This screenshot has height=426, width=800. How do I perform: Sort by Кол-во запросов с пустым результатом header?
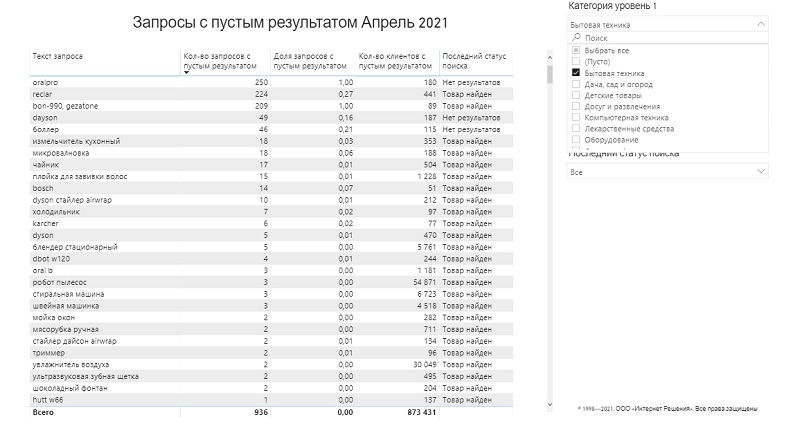(220, 61)
